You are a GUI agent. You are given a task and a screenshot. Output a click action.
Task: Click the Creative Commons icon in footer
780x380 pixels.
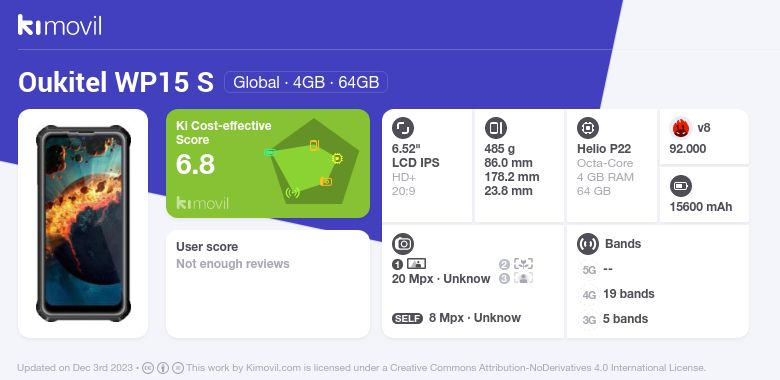(147, 368)
